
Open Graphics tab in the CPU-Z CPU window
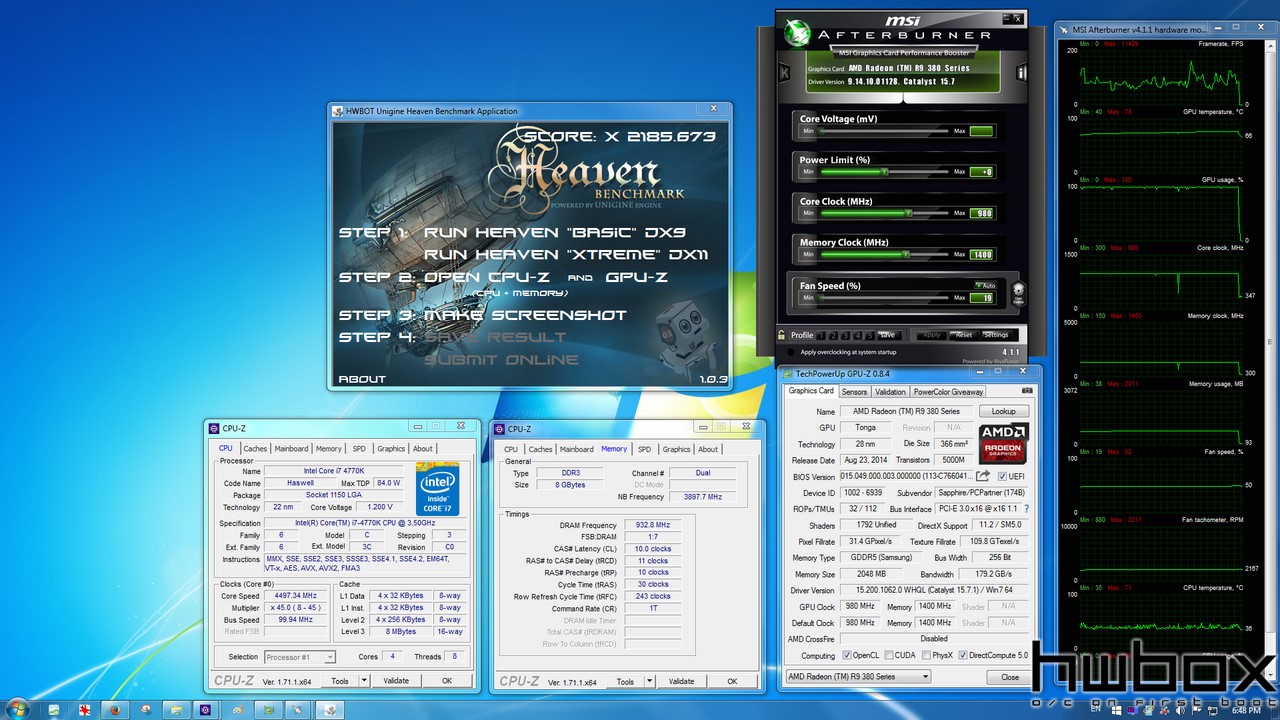391,449
